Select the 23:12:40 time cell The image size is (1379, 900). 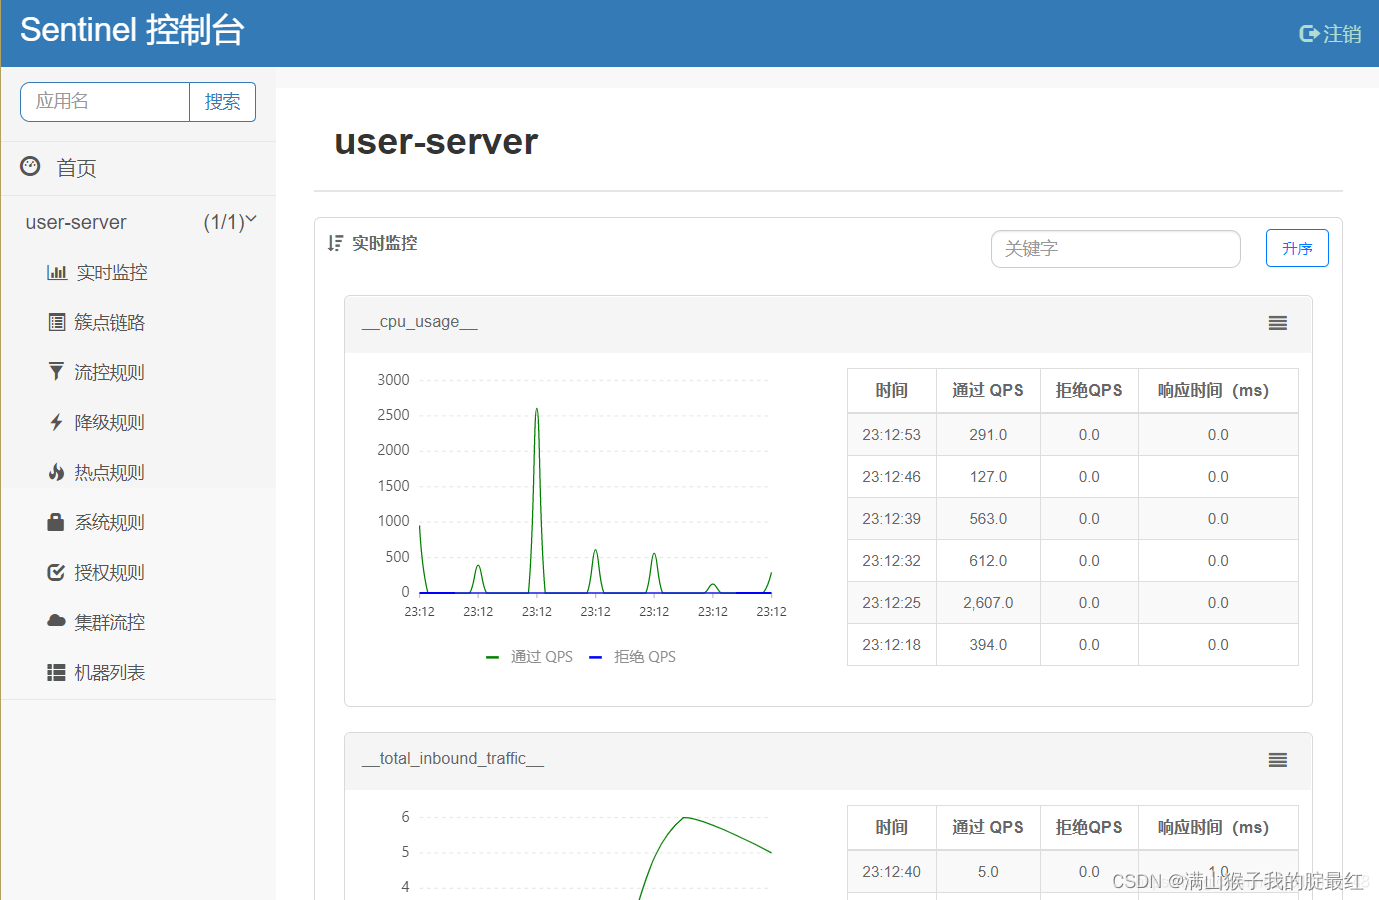point(892,872)
